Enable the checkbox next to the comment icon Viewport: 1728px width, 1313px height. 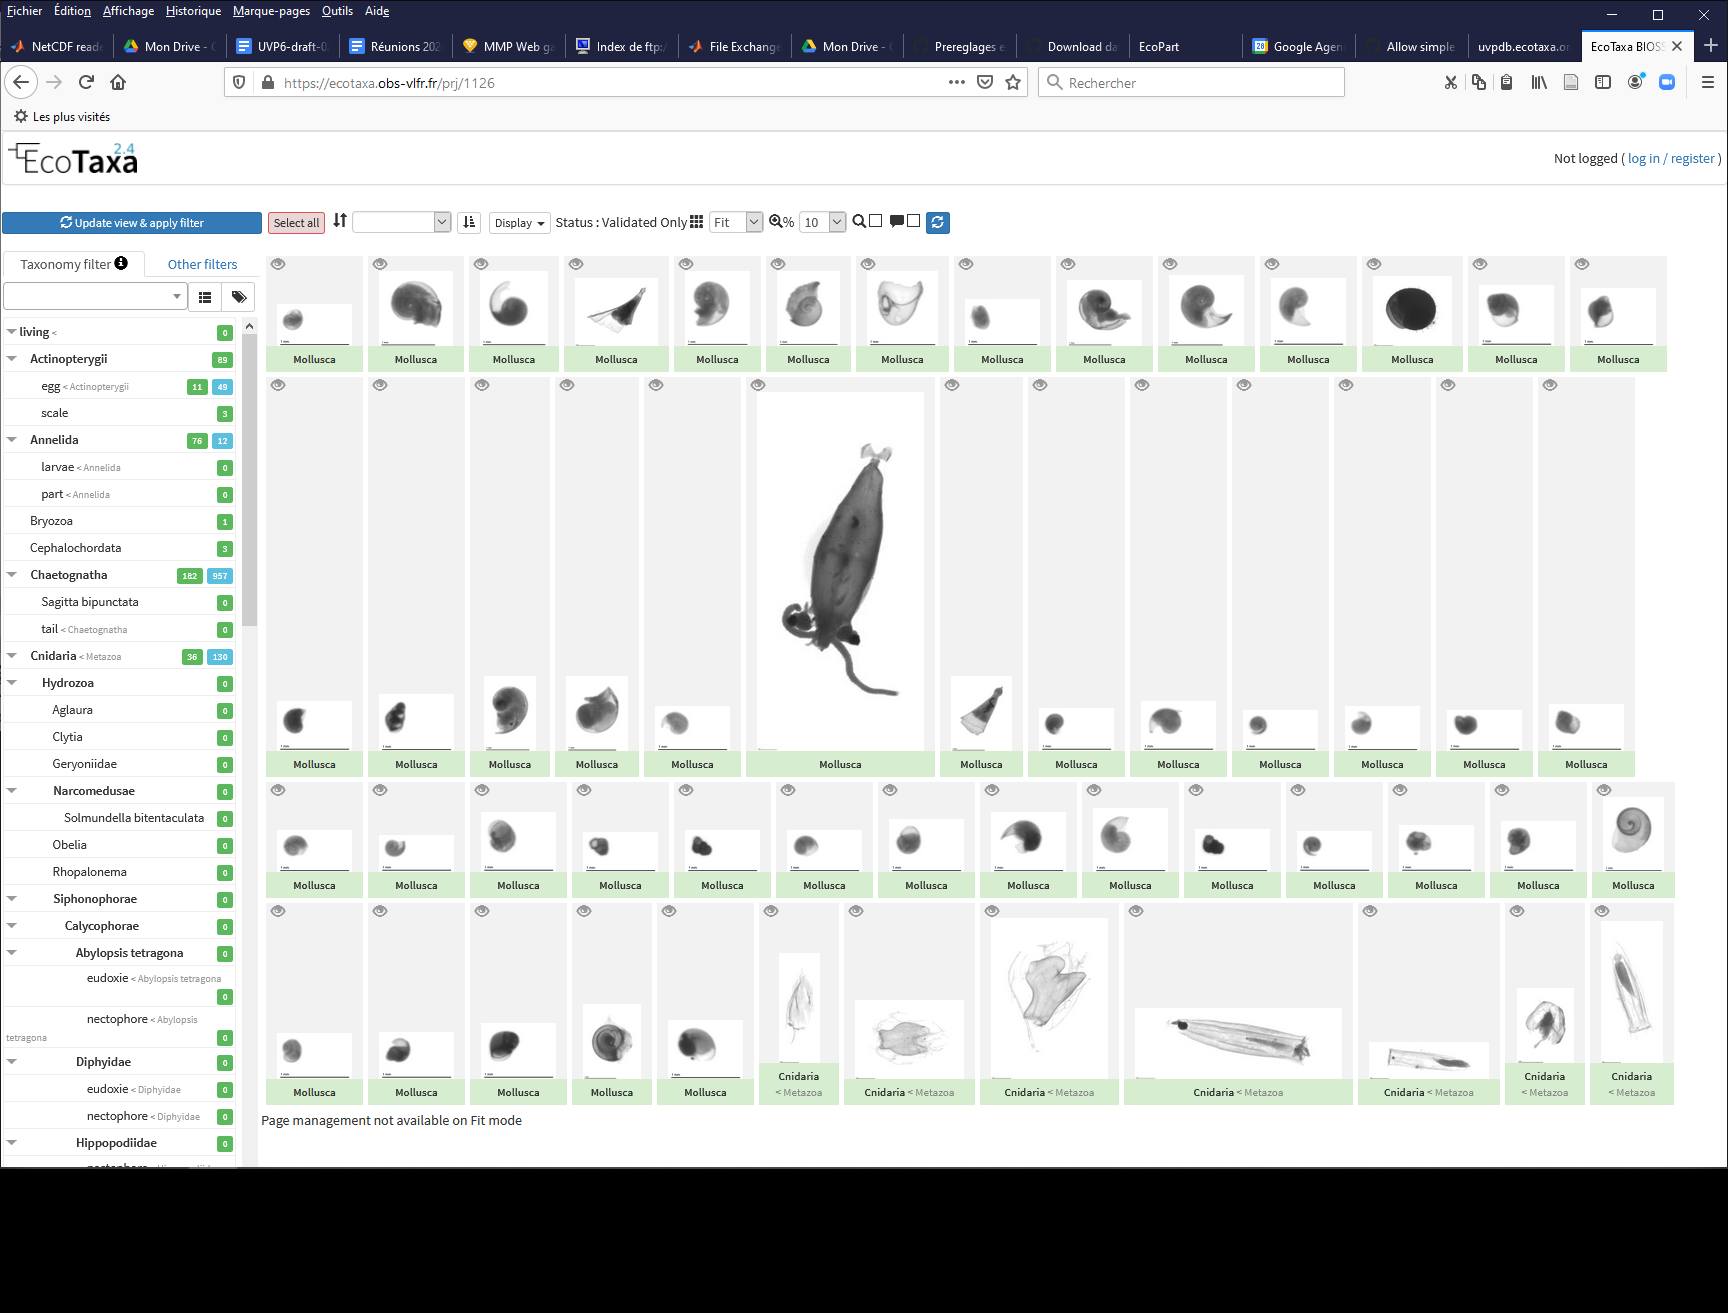click(x=912, y=222)
